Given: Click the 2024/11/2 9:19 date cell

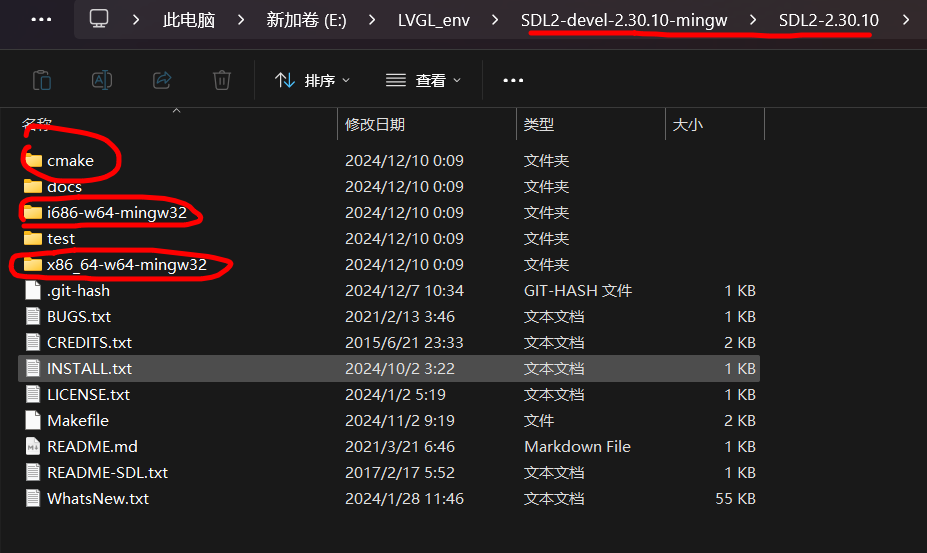Looking at the screenshot, I should click(400, 421).
